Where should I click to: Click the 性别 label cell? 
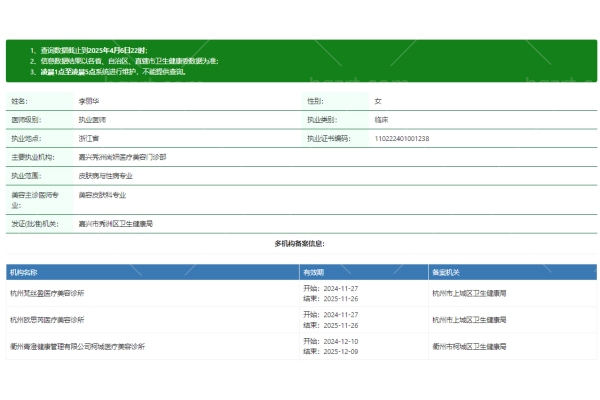click(336, 101)
